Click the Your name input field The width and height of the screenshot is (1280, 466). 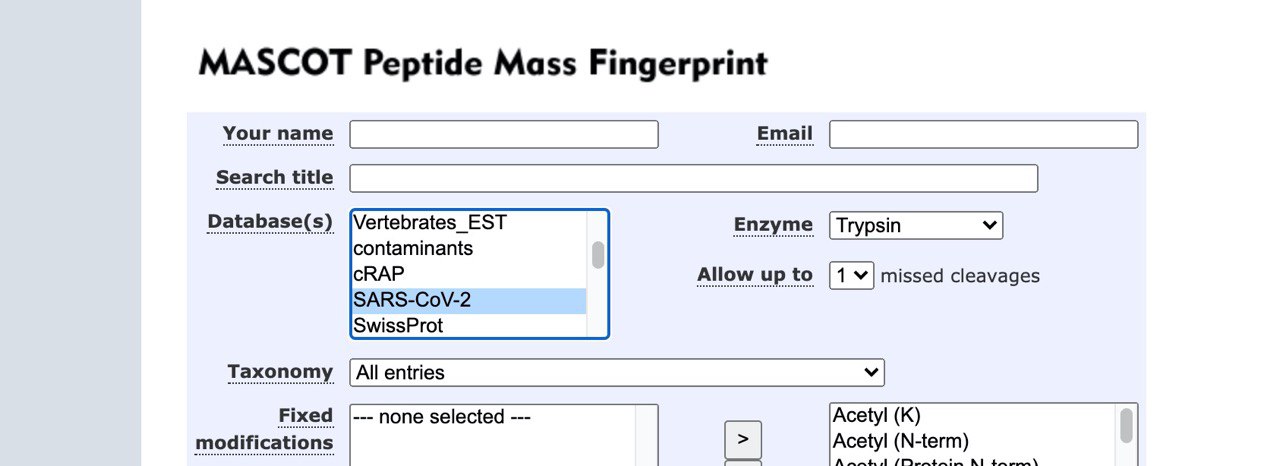pos(503,134)
